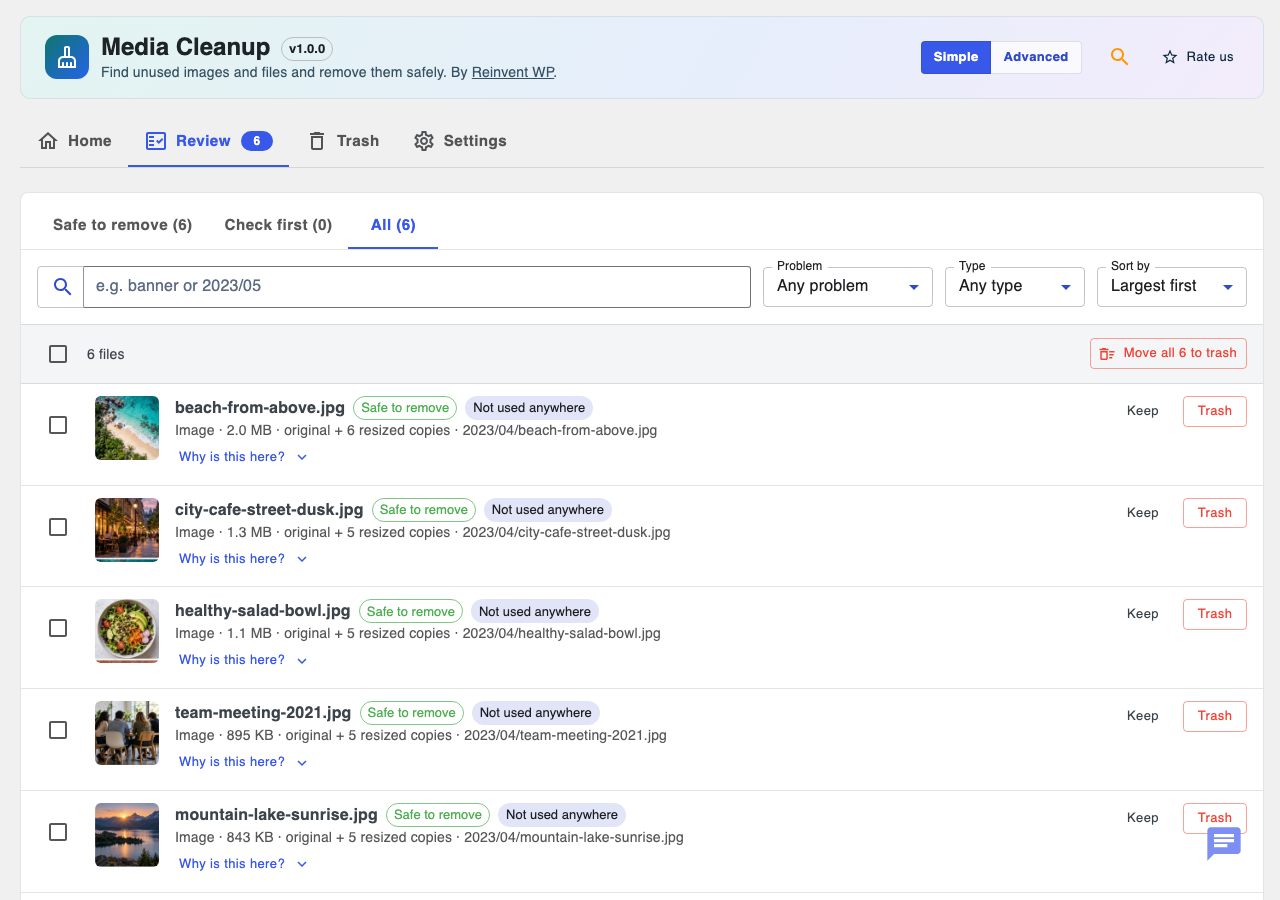The width and height of the screenshot is (1280, 900).
Task: Open the chat support bubble icon
Action: coord(1224,843)
